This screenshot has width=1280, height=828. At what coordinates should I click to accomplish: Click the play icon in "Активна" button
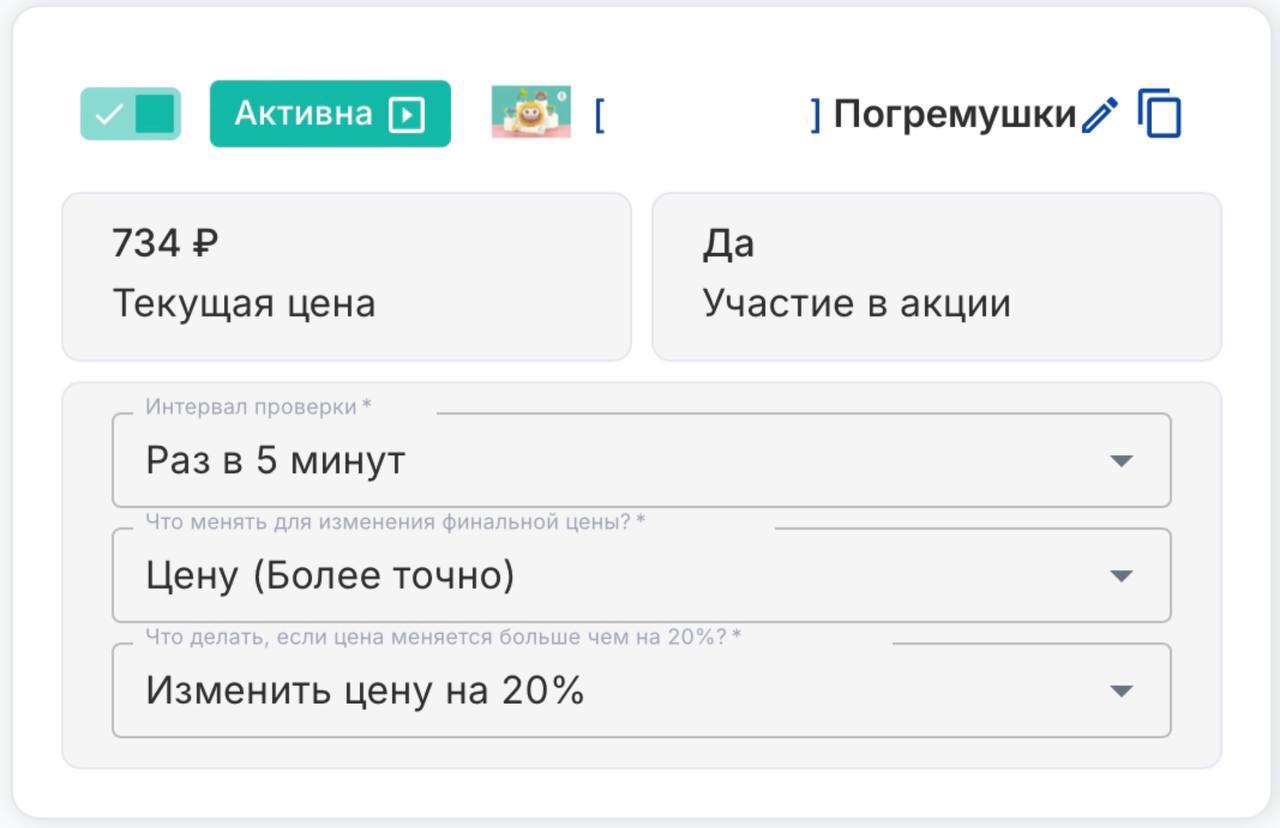coord(406,115)
